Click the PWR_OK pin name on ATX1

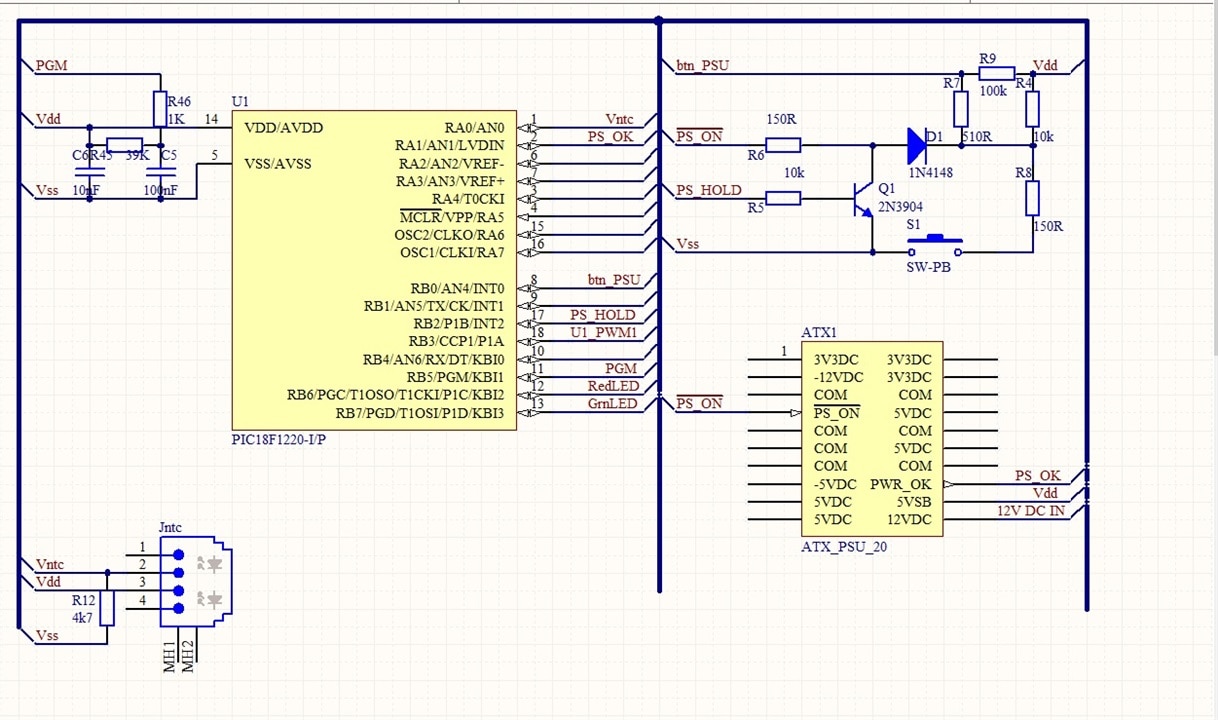pyautogui.click(x=901, y=484)
